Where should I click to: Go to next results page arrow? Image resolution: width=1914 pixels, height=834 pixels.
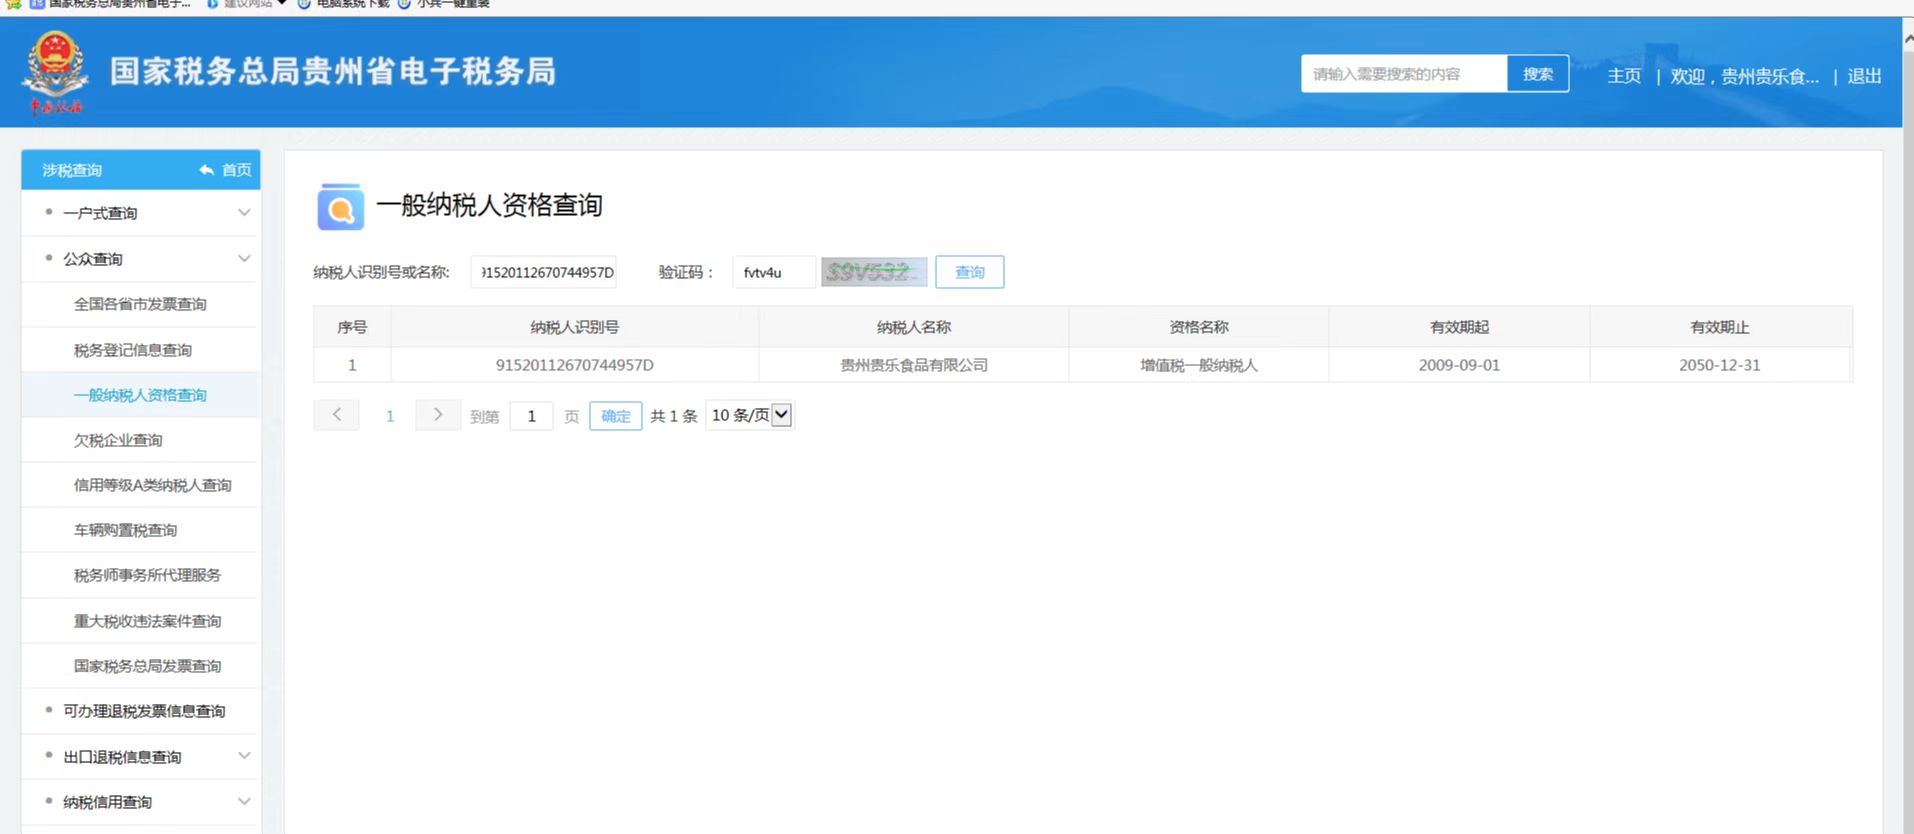point(438,415)
